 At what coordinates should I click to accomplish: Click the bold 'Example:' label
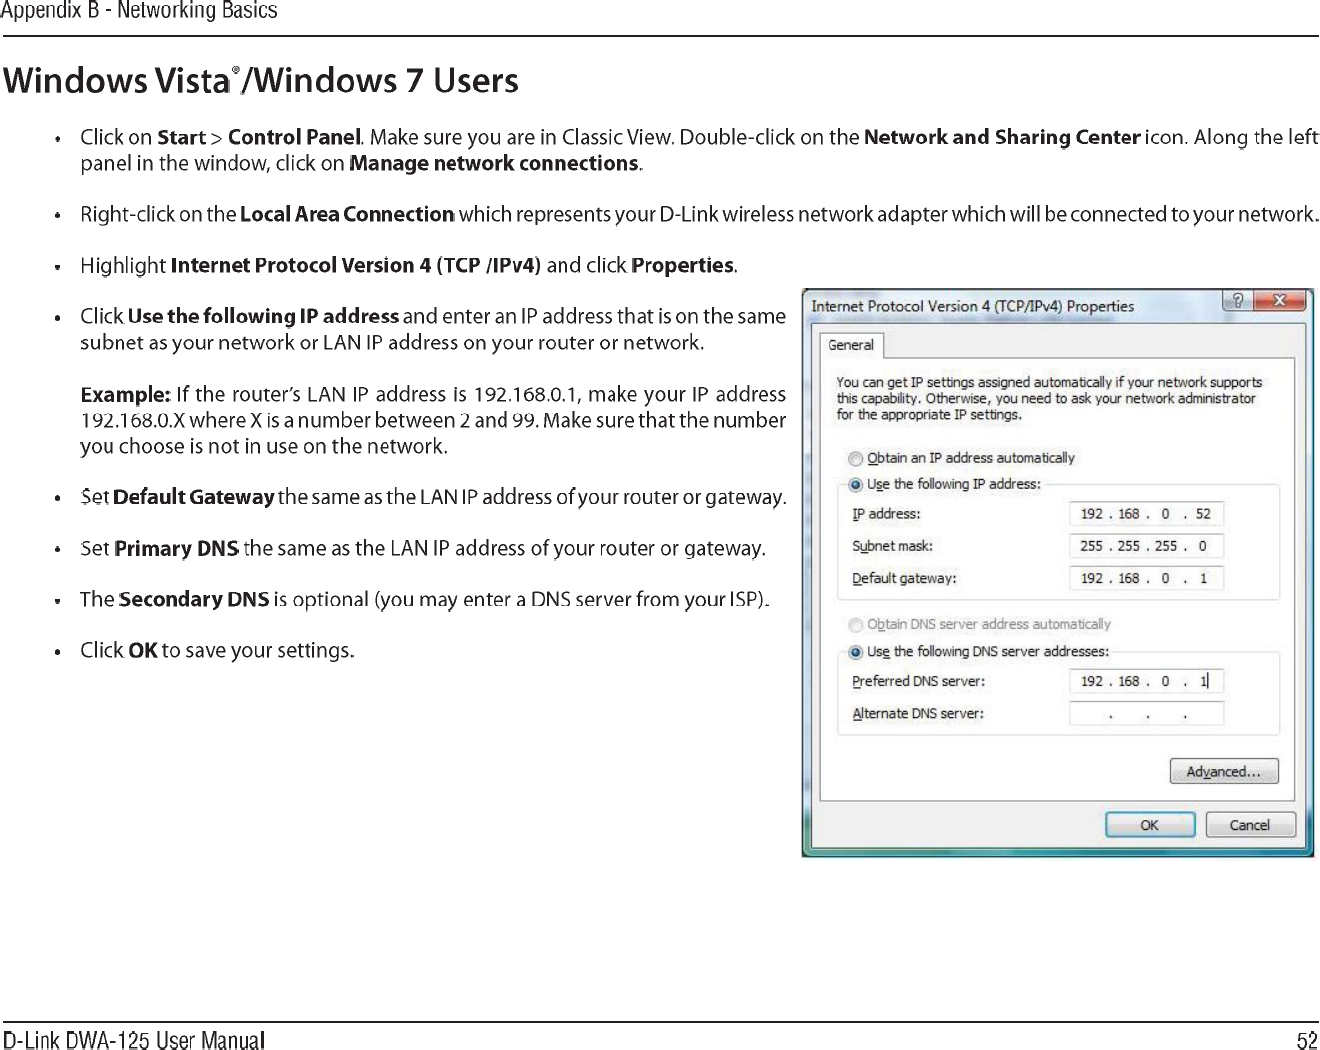126,394
